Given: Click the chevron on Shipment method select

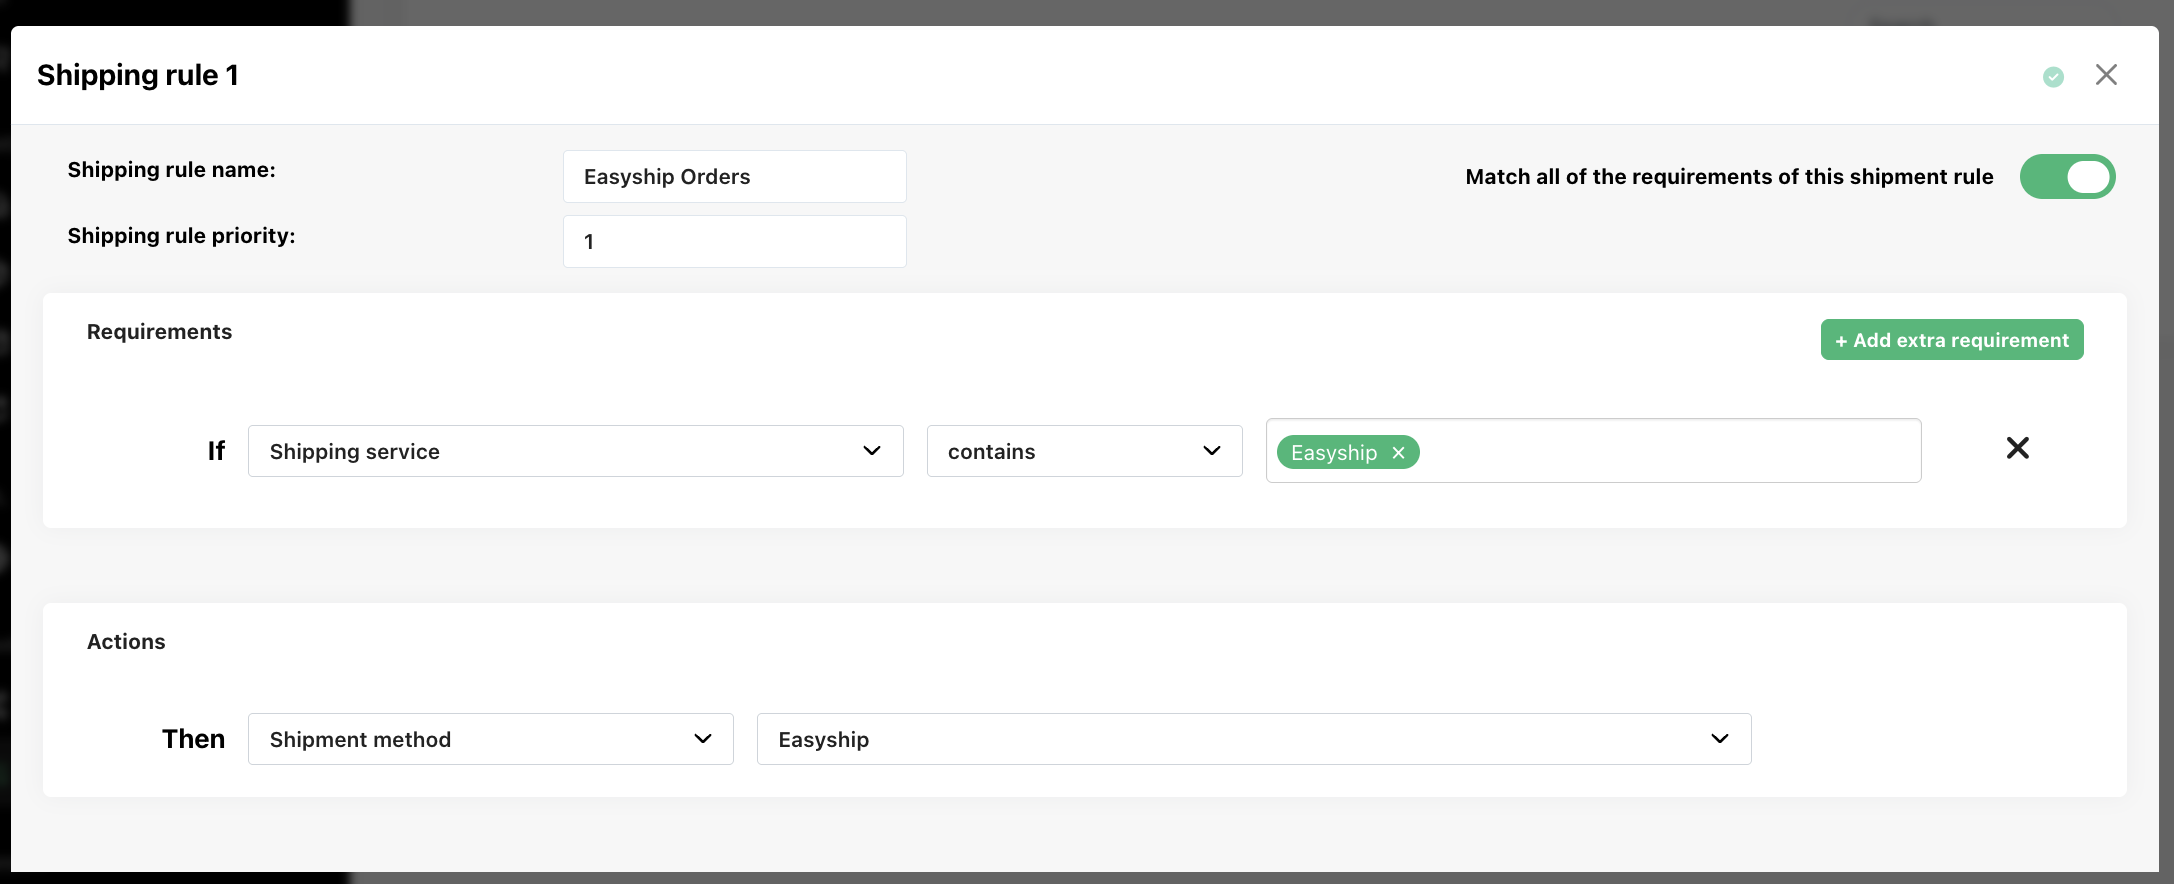Looking at the screenshot, I should coord(702,739).
